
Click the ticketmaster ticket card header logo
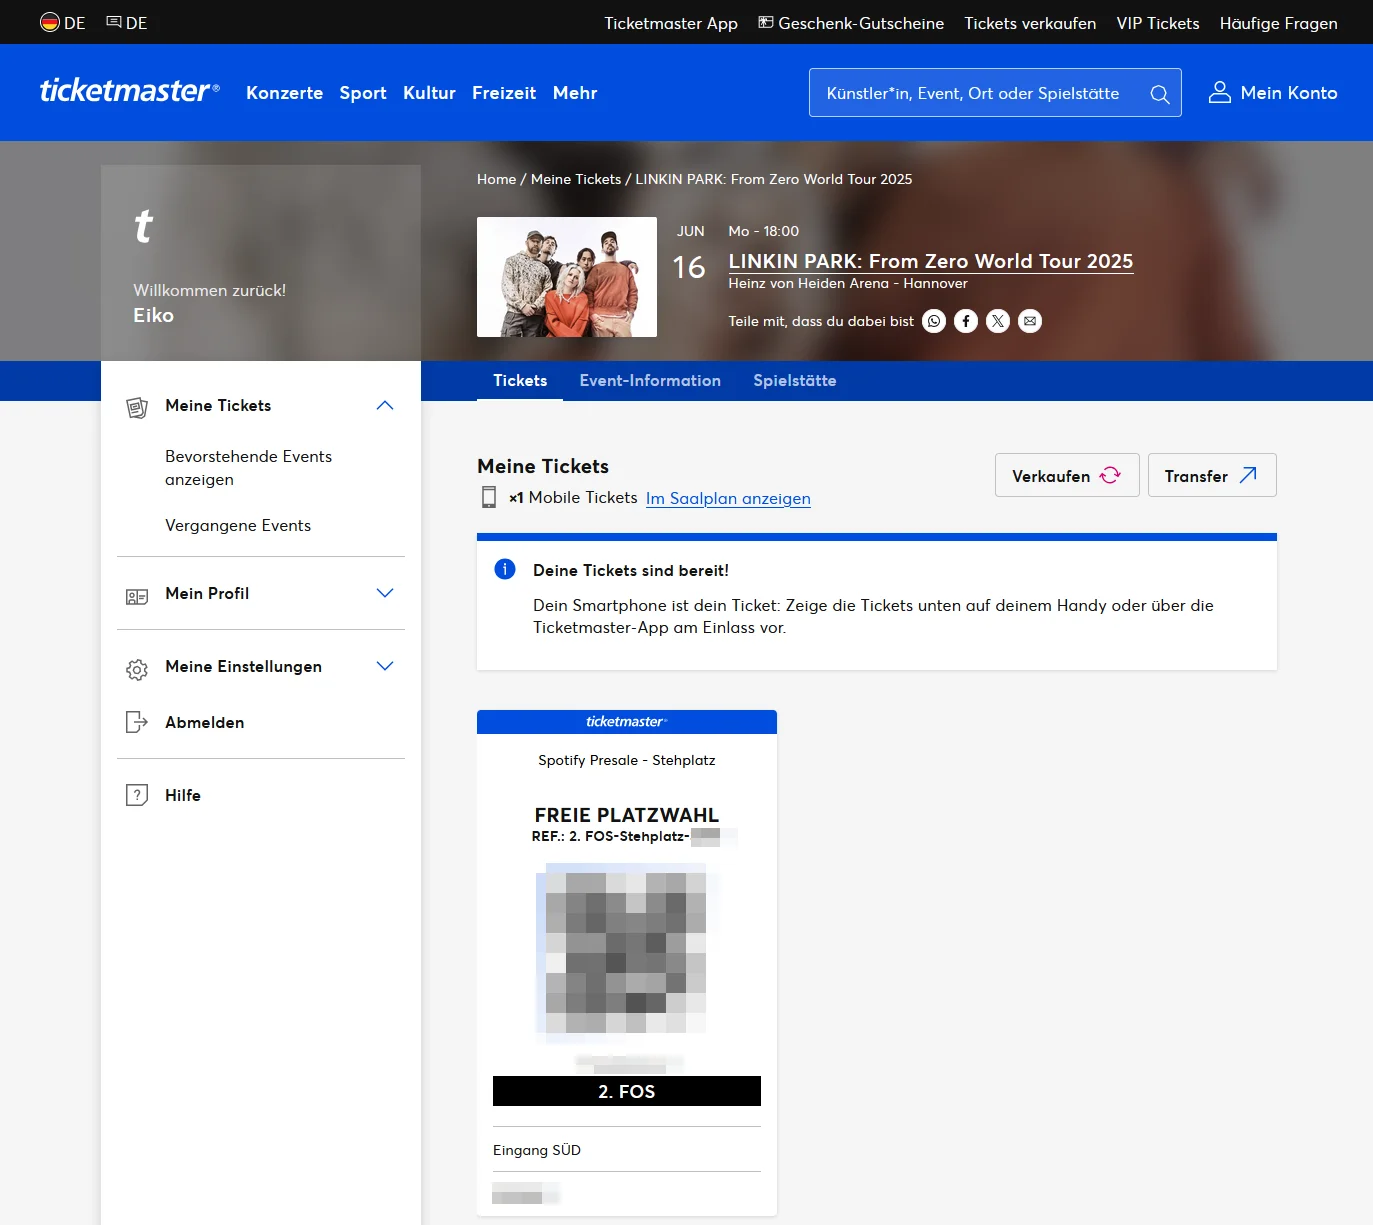coord(627,721)
